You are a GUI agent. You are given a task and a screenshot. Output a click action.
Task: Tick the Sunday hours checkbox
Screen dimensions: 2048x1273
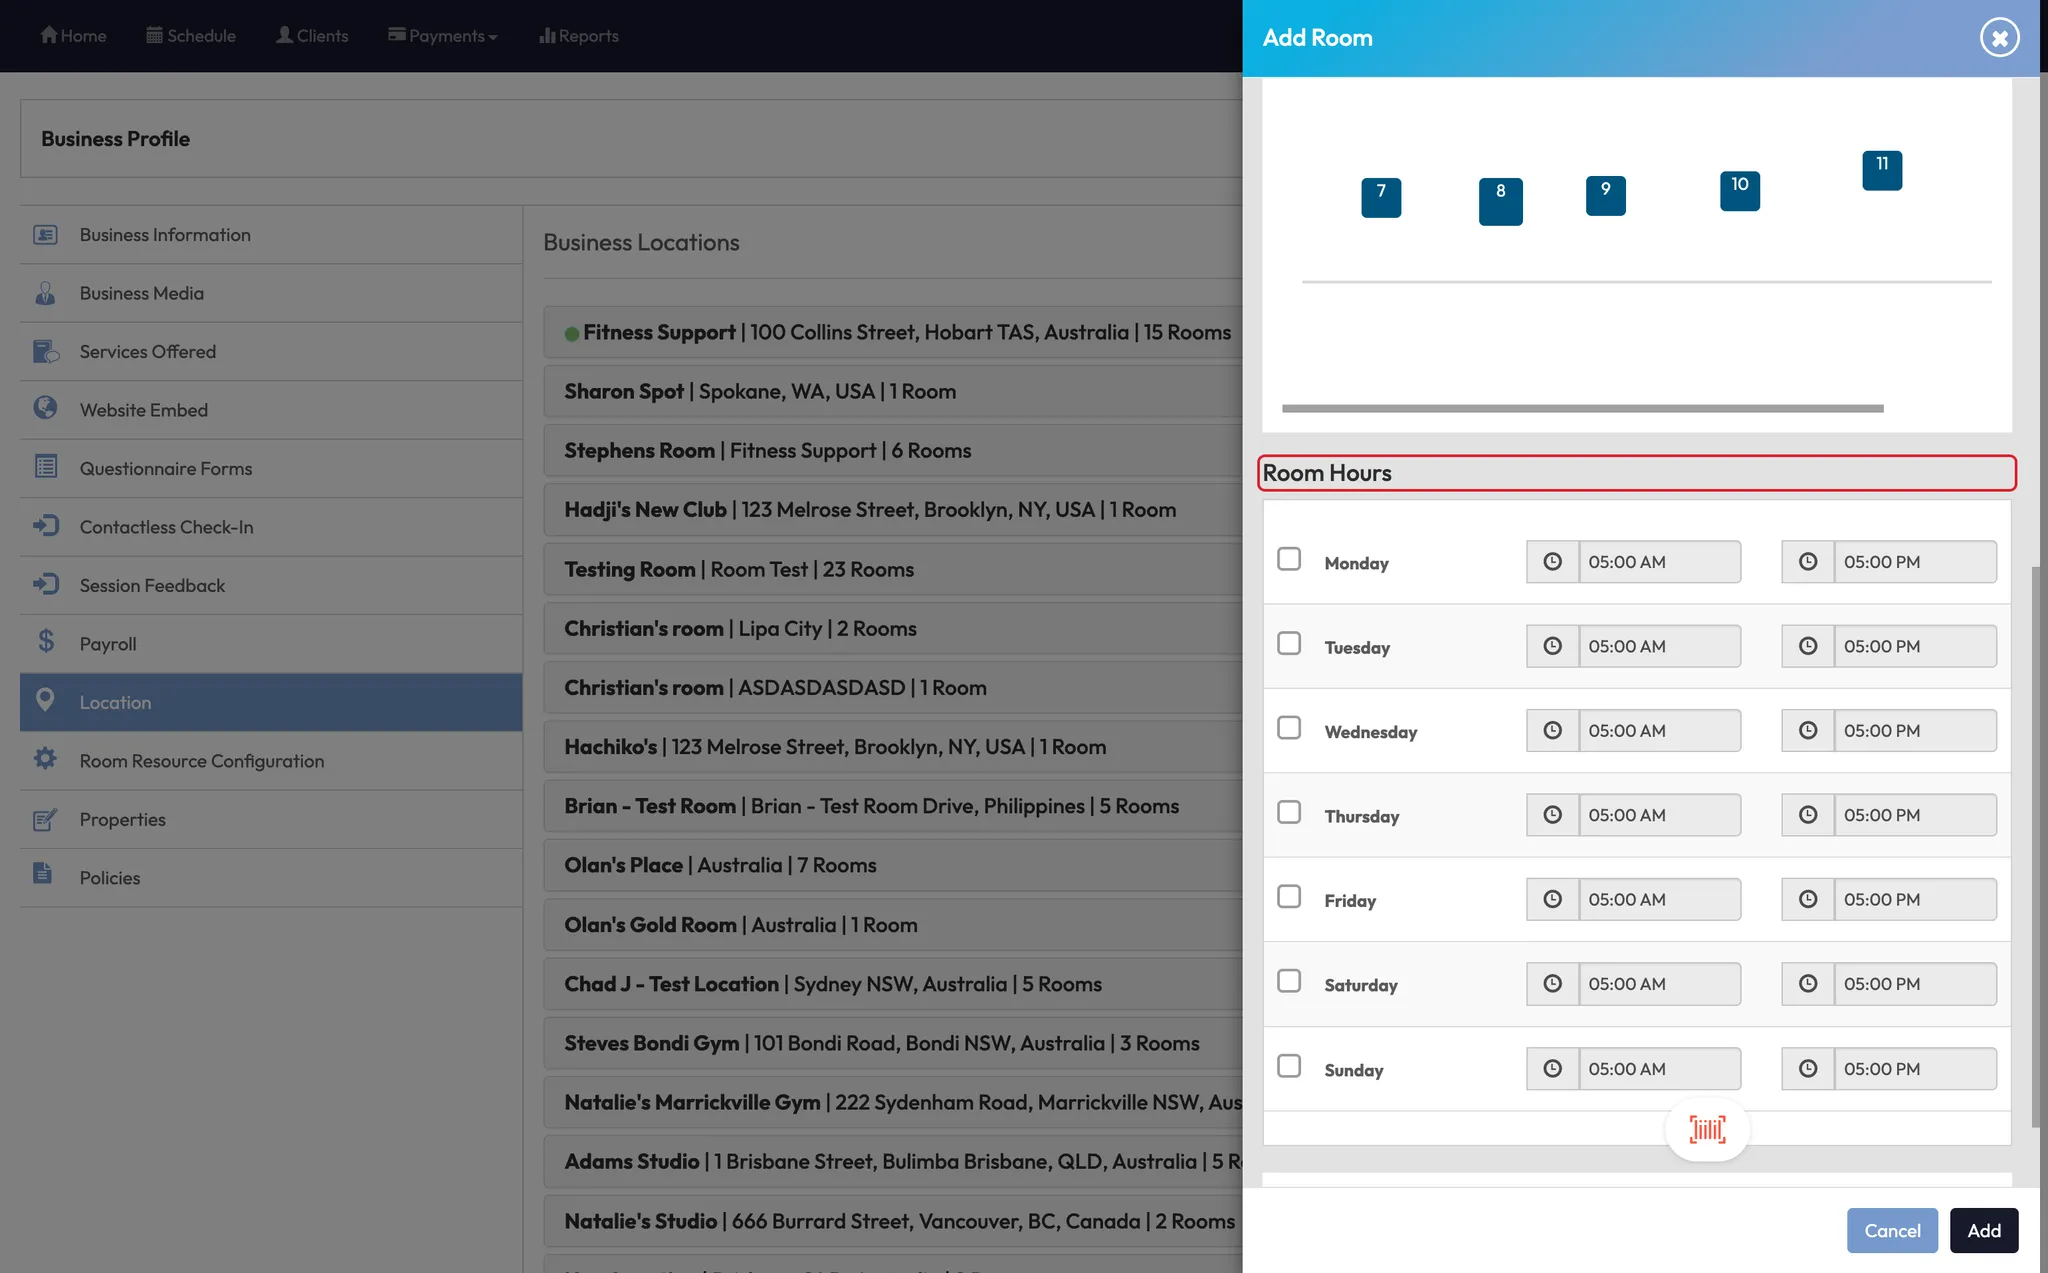pyautogui.click(x=1289, y=1066)
